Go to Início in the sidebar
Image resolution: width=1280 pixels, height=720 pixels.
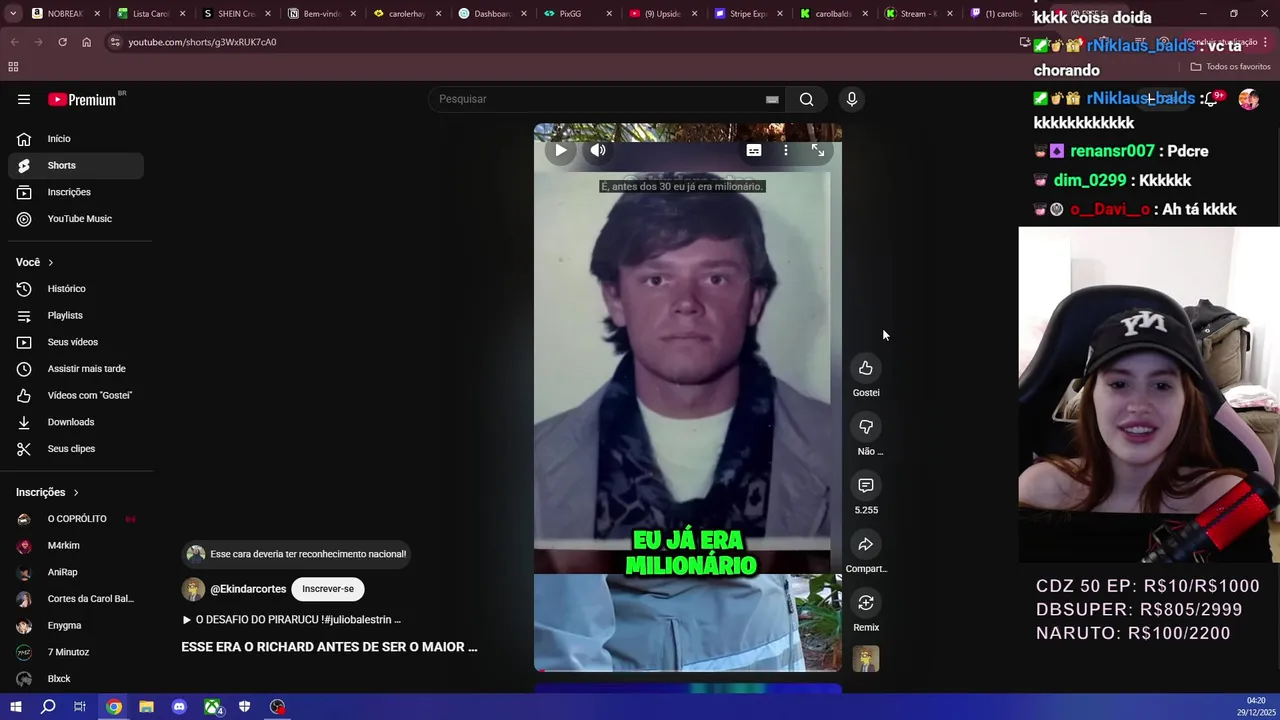point(76,139)
